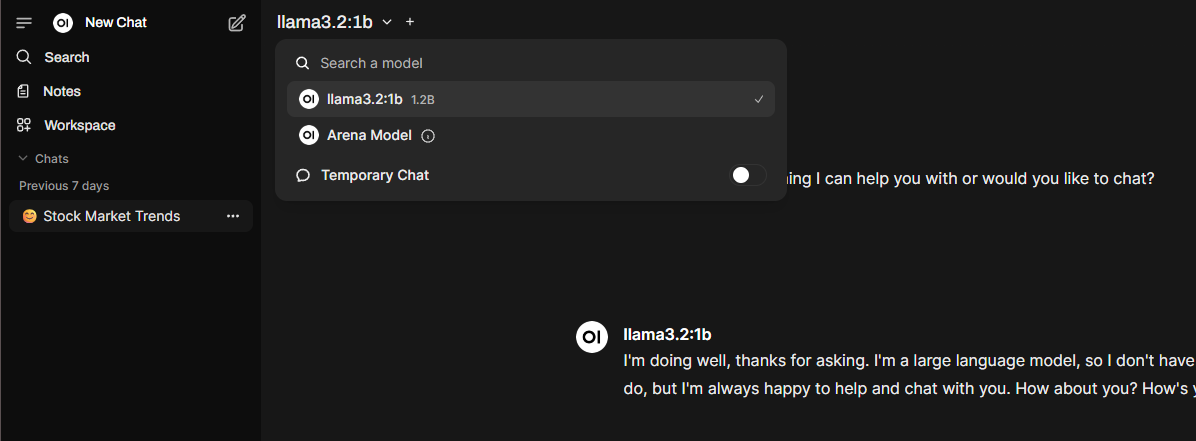Screen dimensions: 1196x441
Task: Click the llama3.2:1b avatar in the chat message
Action: point(591,337)
